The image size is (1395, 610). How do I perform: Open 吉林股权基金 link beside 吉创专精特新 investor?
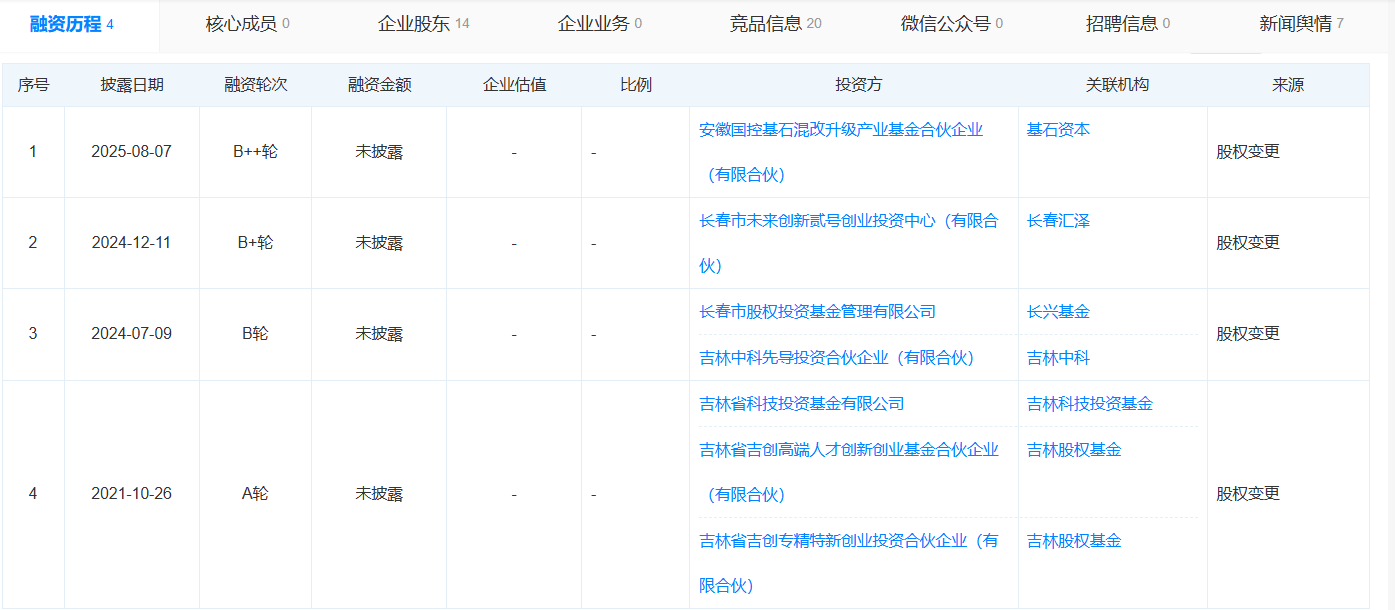coord(1074,541)
